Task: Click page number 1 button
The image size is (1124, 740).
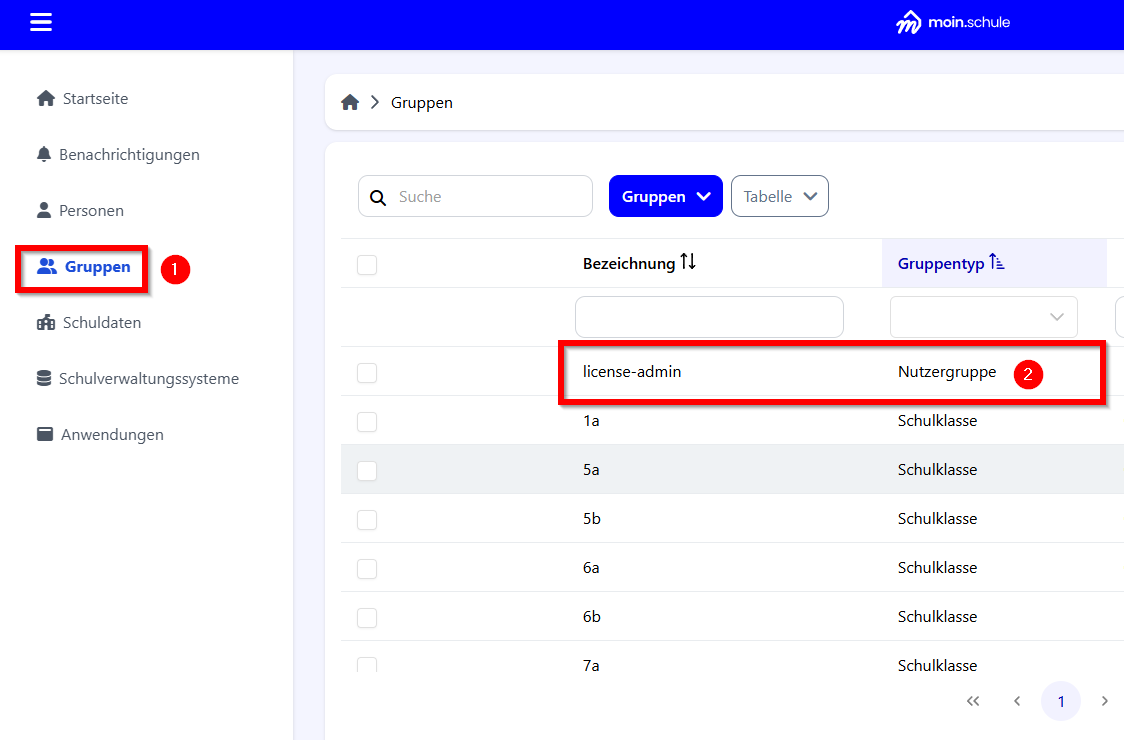Action: click(1061, 701)
